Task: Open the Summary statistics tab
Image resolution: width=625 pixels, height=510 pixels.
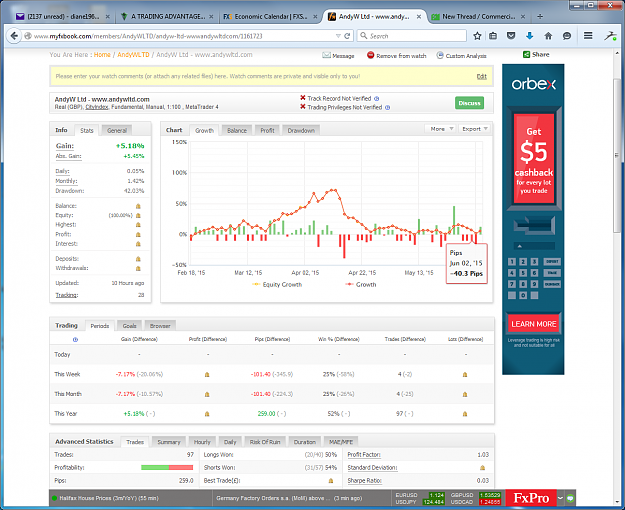Action: point(169,442)
